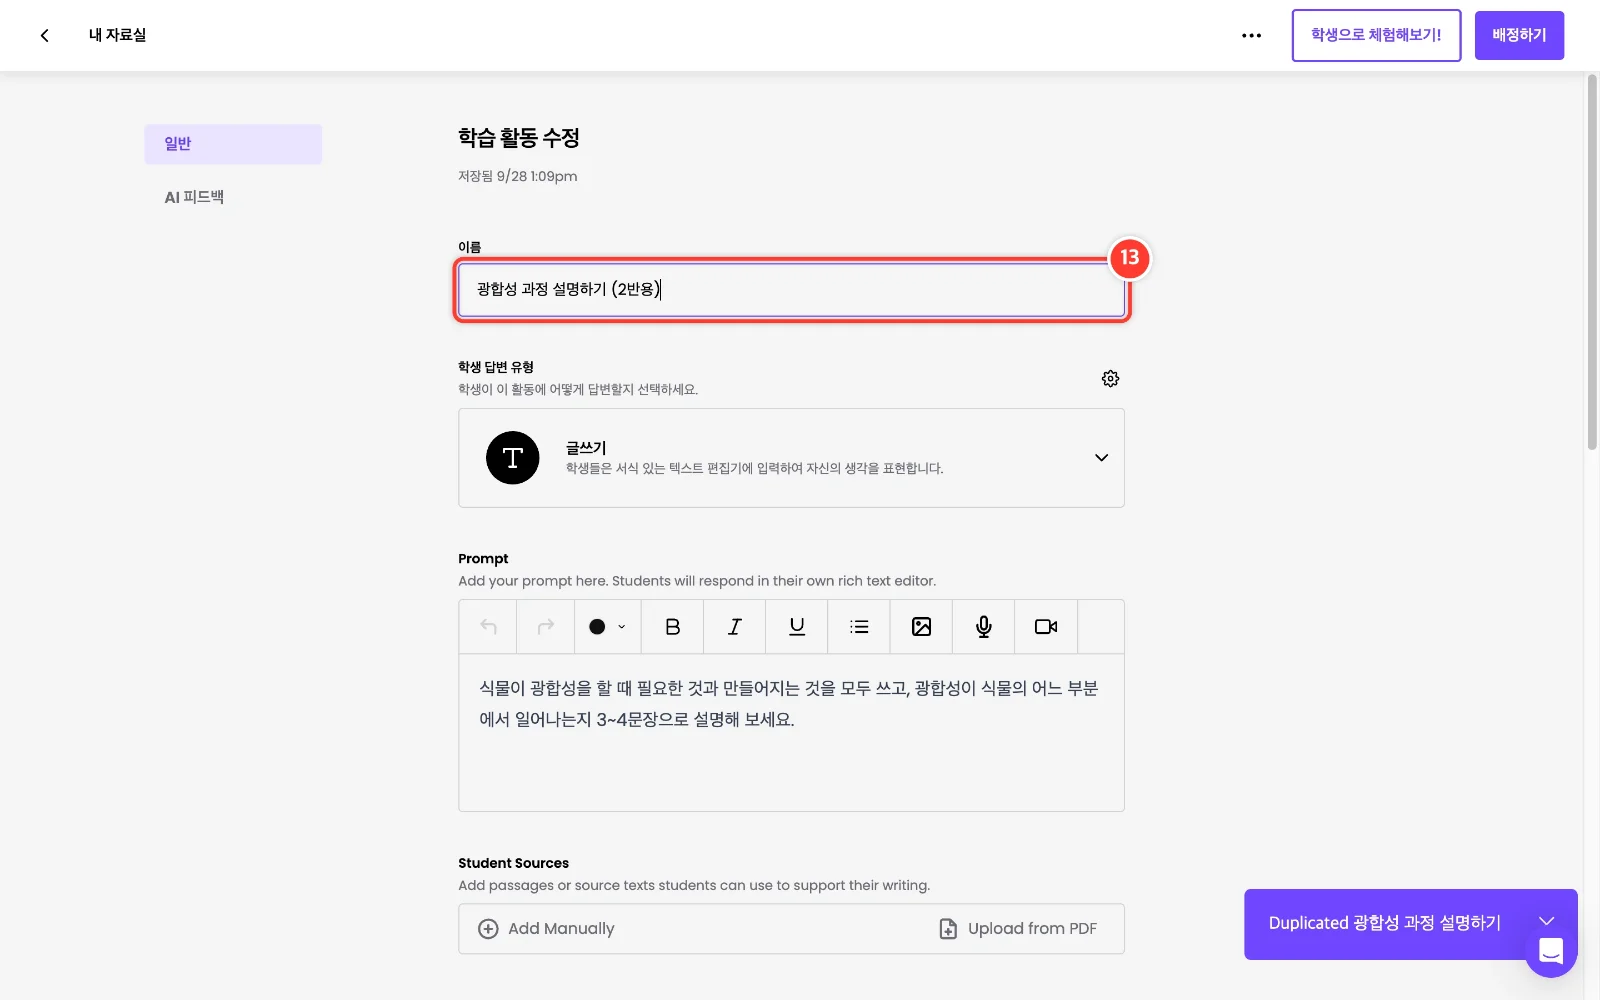Insert a bulleted list in prompt

point(859,627)
